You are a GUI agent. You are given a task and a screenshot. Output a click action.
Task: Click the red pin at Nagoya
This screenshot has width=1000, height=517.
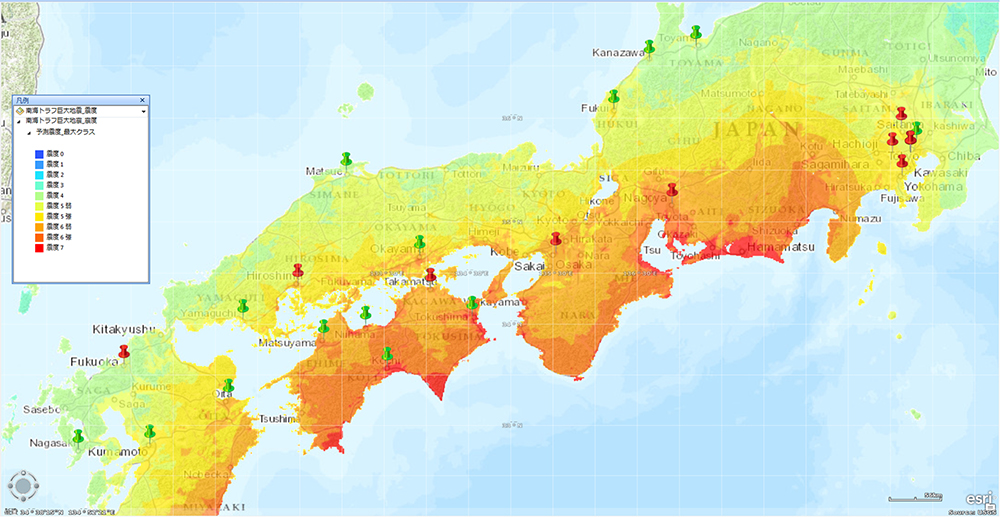pyautogui.click(x=672, y=188)
